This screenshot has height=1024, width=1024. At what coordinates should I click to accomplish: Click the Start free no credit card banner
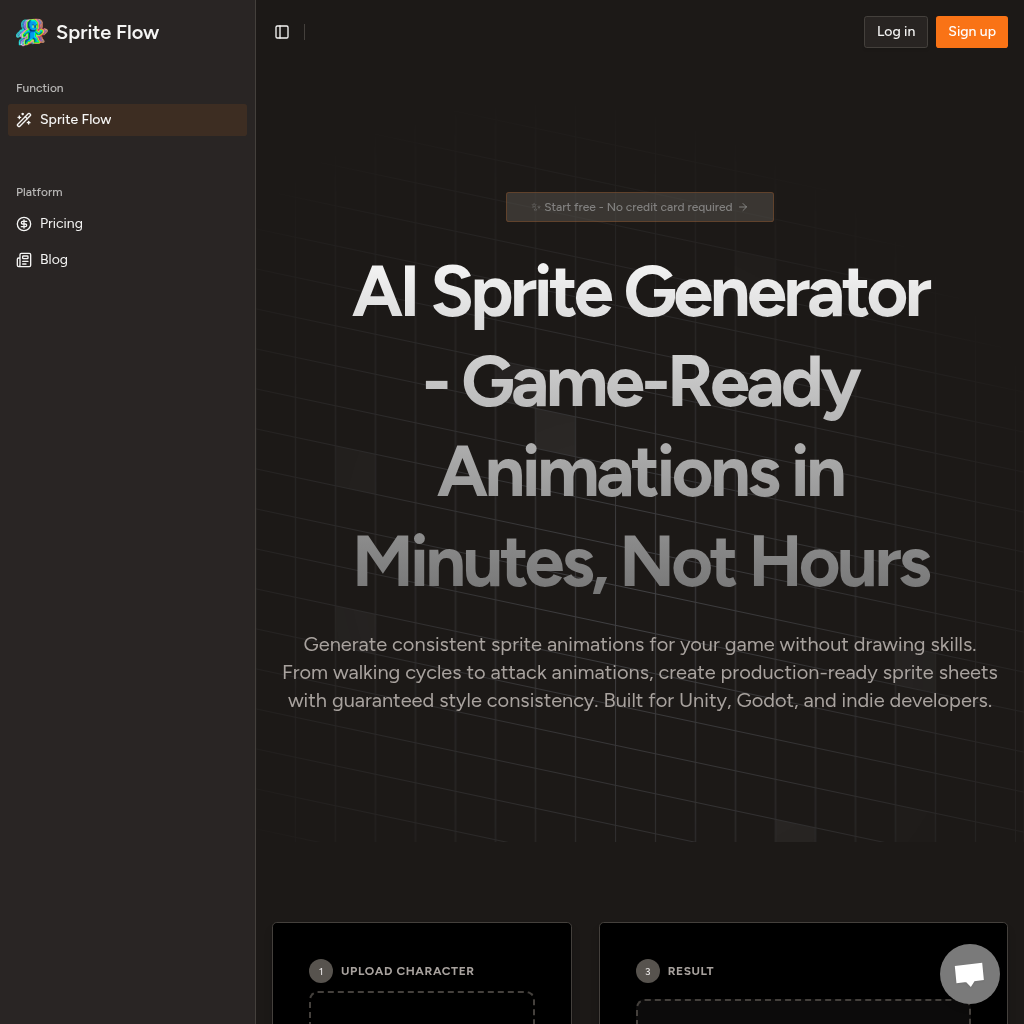[640, 207]
